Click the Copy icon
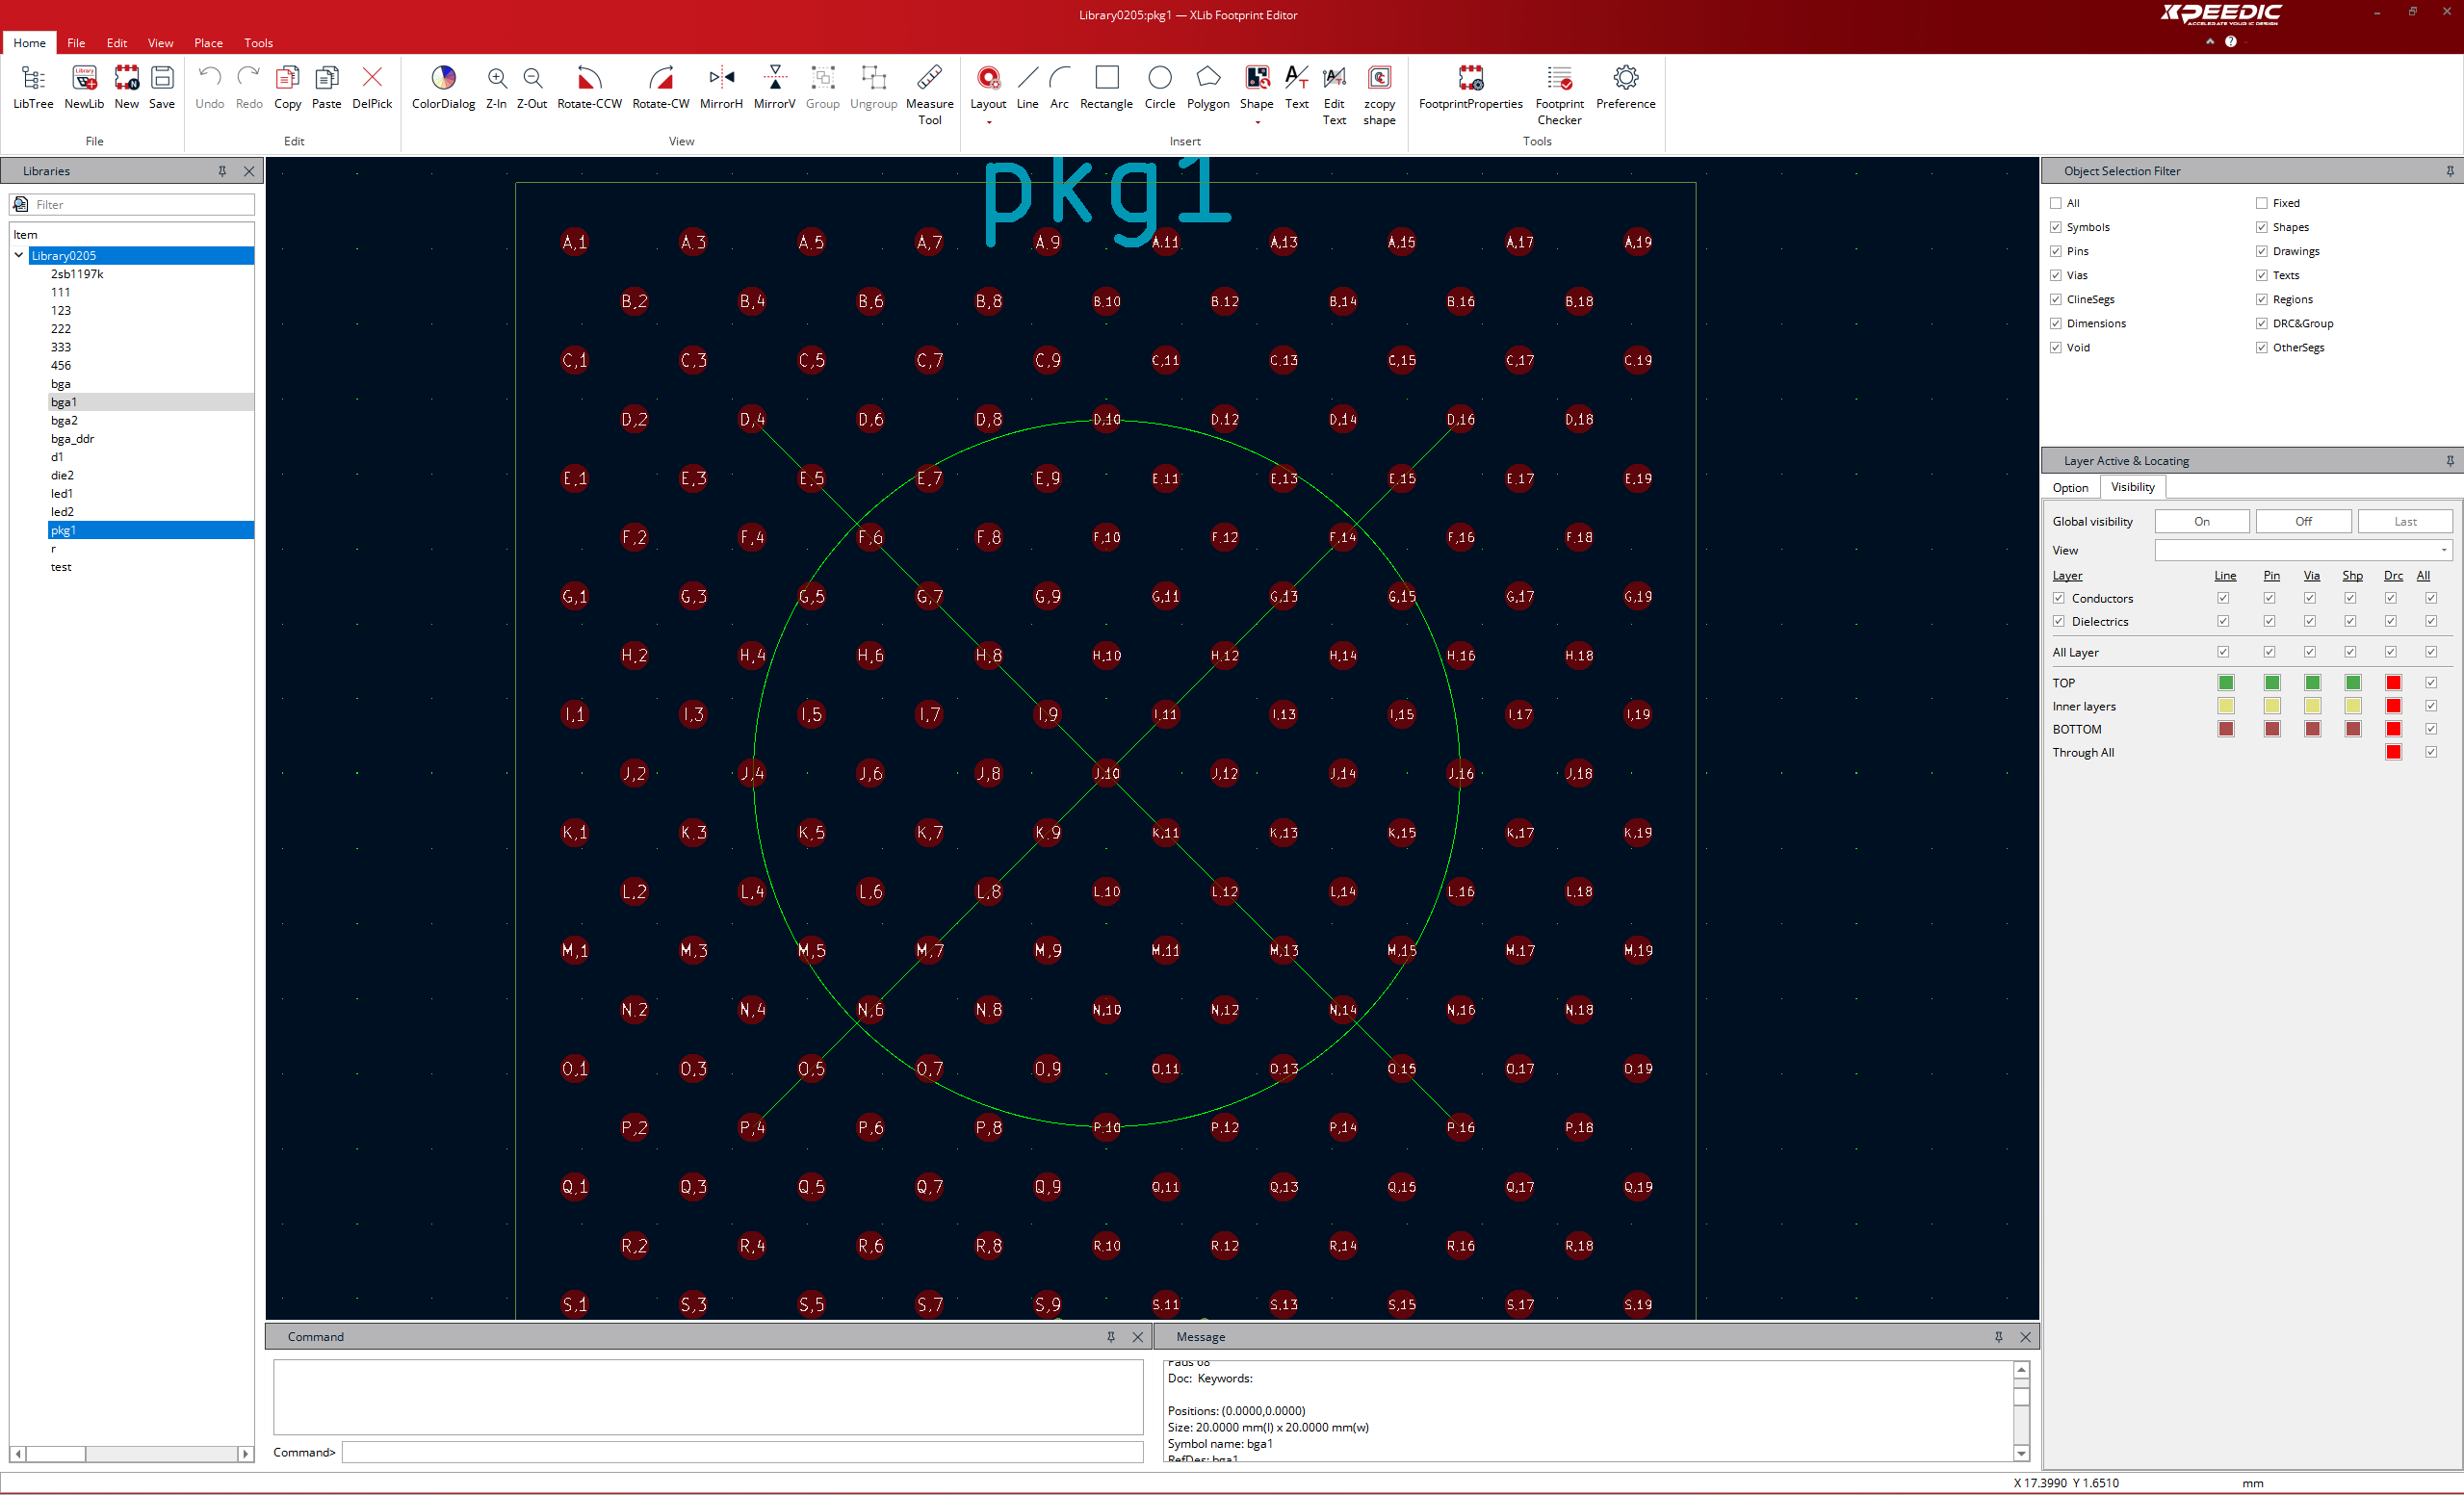The height and width of the screenshot is (1495, 2464). (288, 87)
